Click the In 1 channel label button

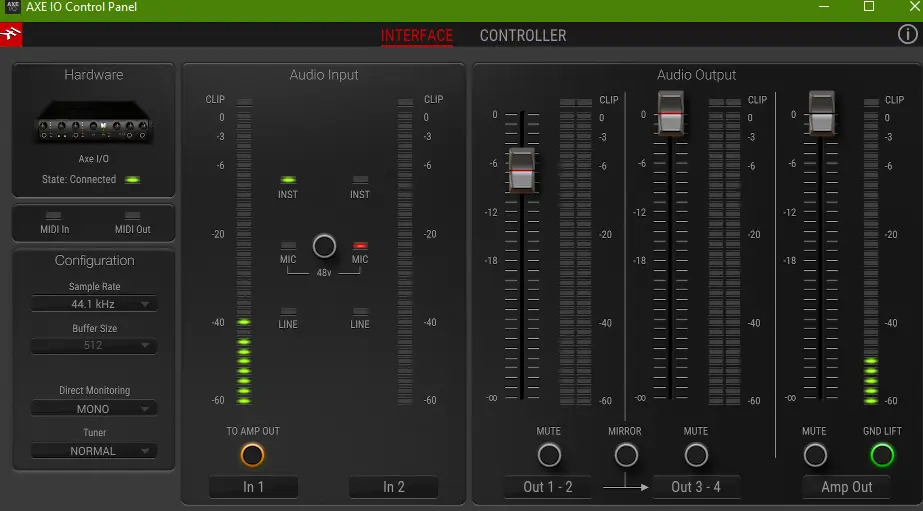(254, 487)
